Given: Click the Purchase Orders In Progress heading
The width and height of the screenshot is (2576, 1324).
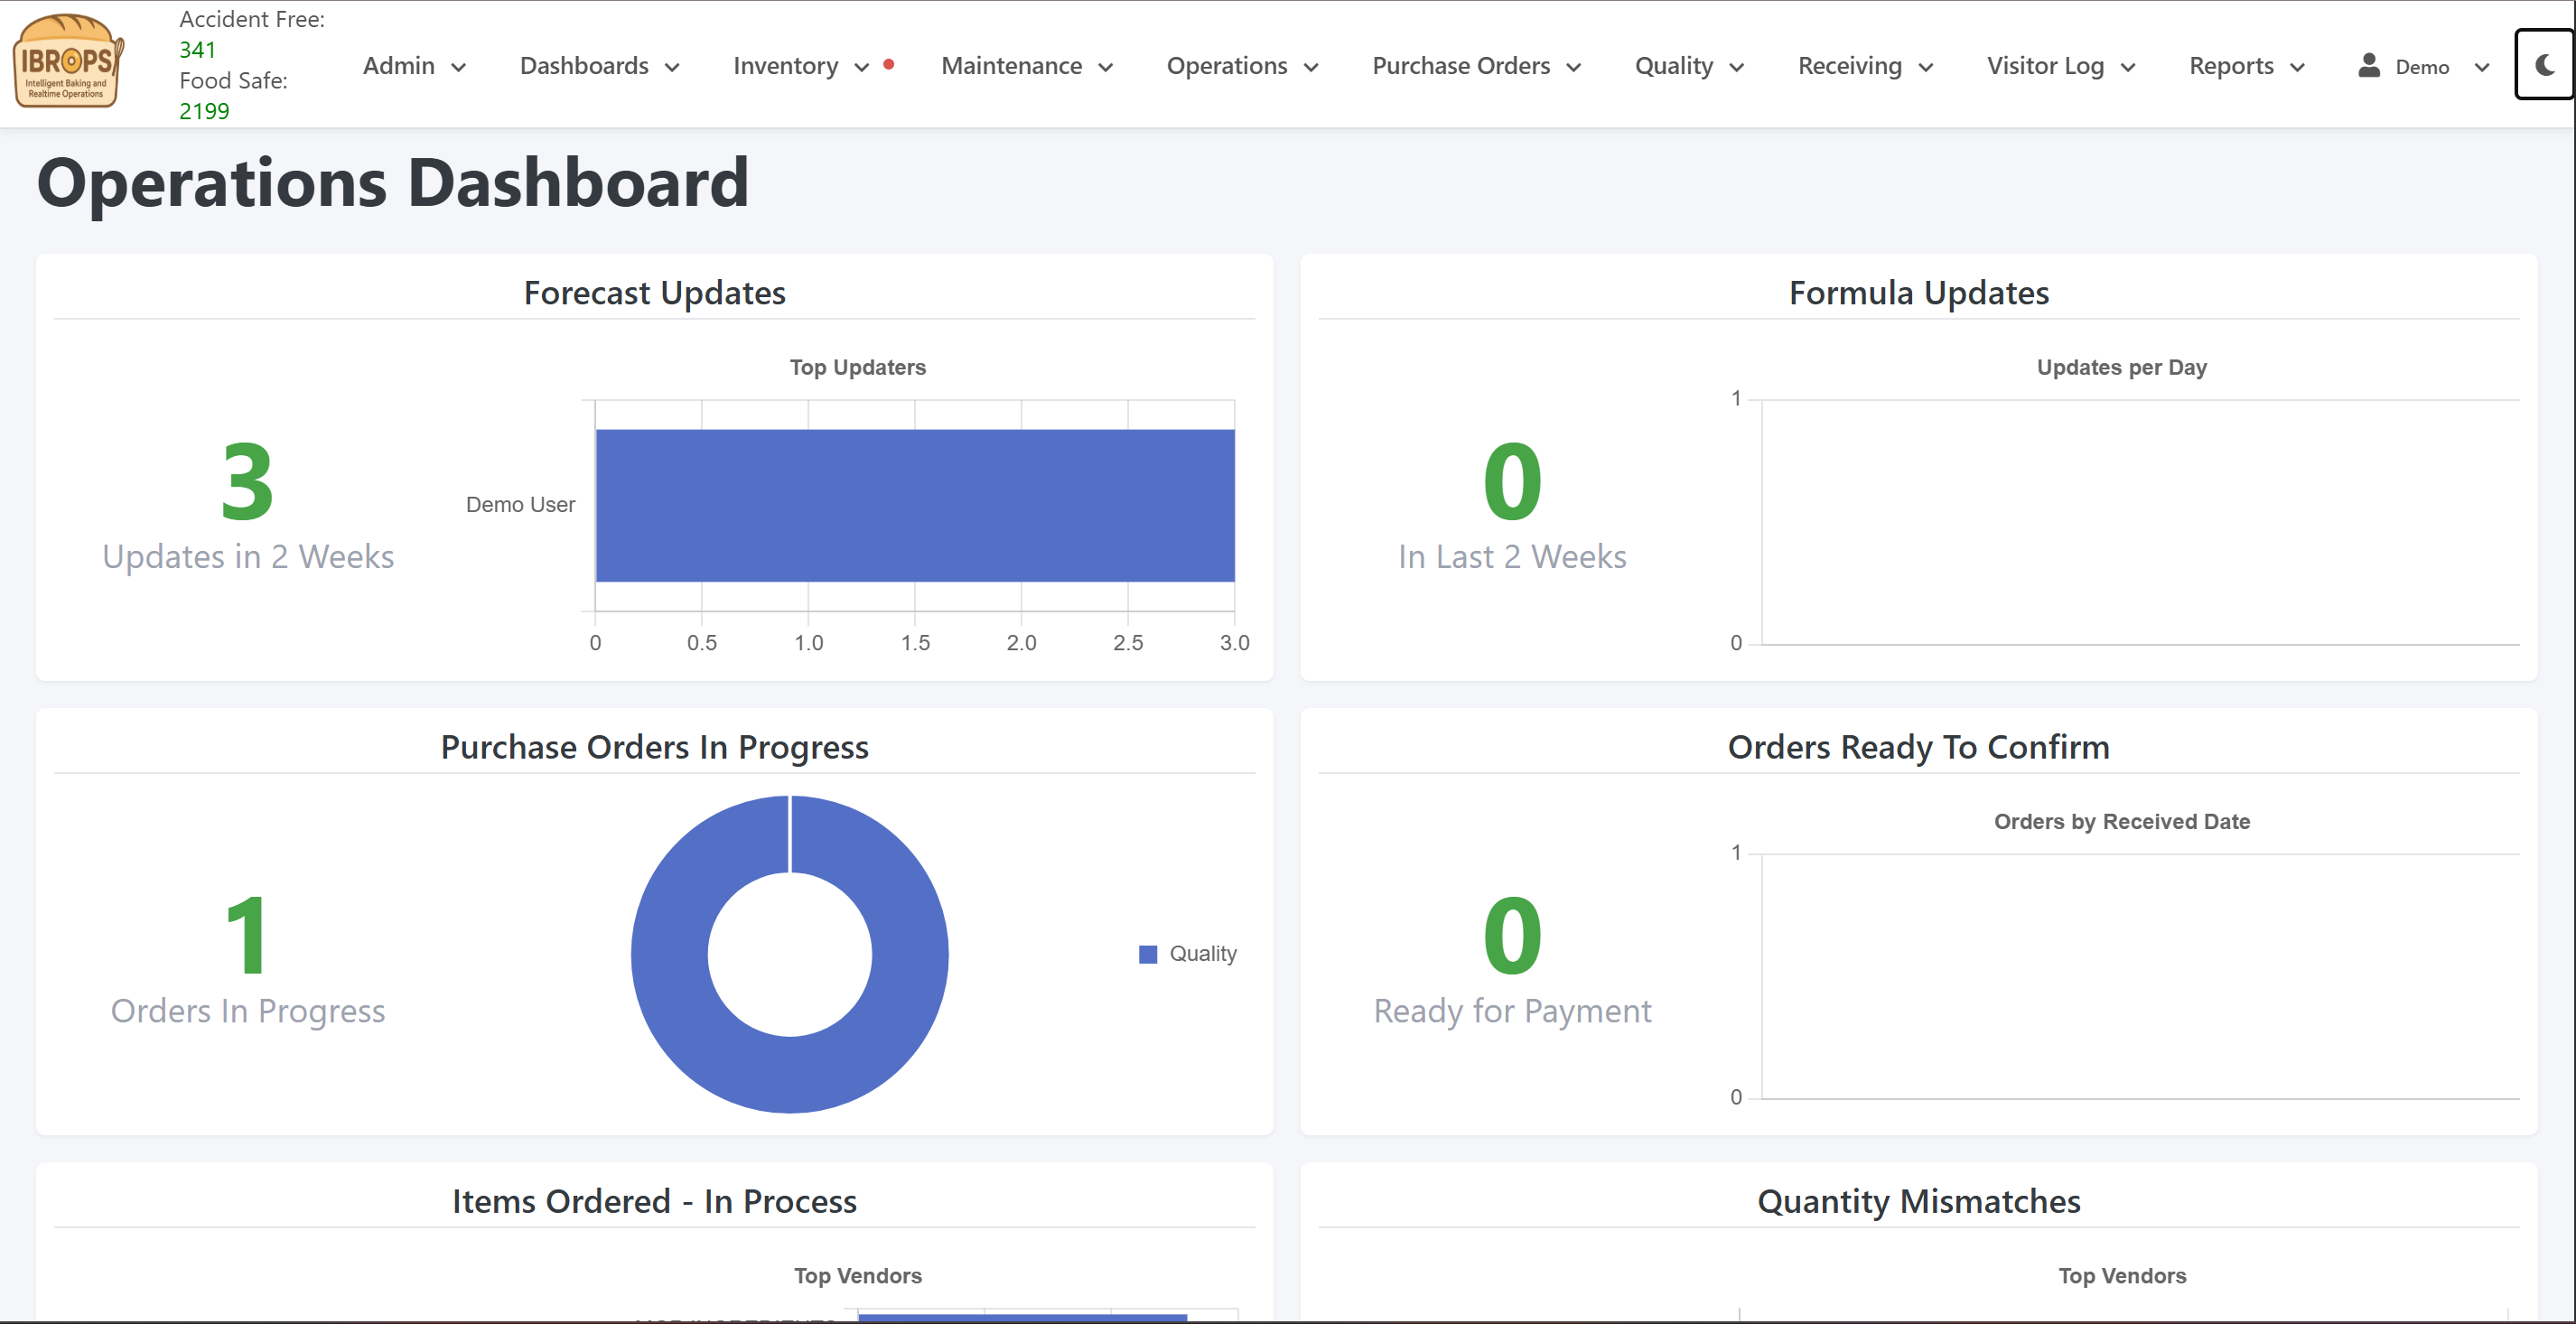Looking at the screenshot, I should 655,747.
